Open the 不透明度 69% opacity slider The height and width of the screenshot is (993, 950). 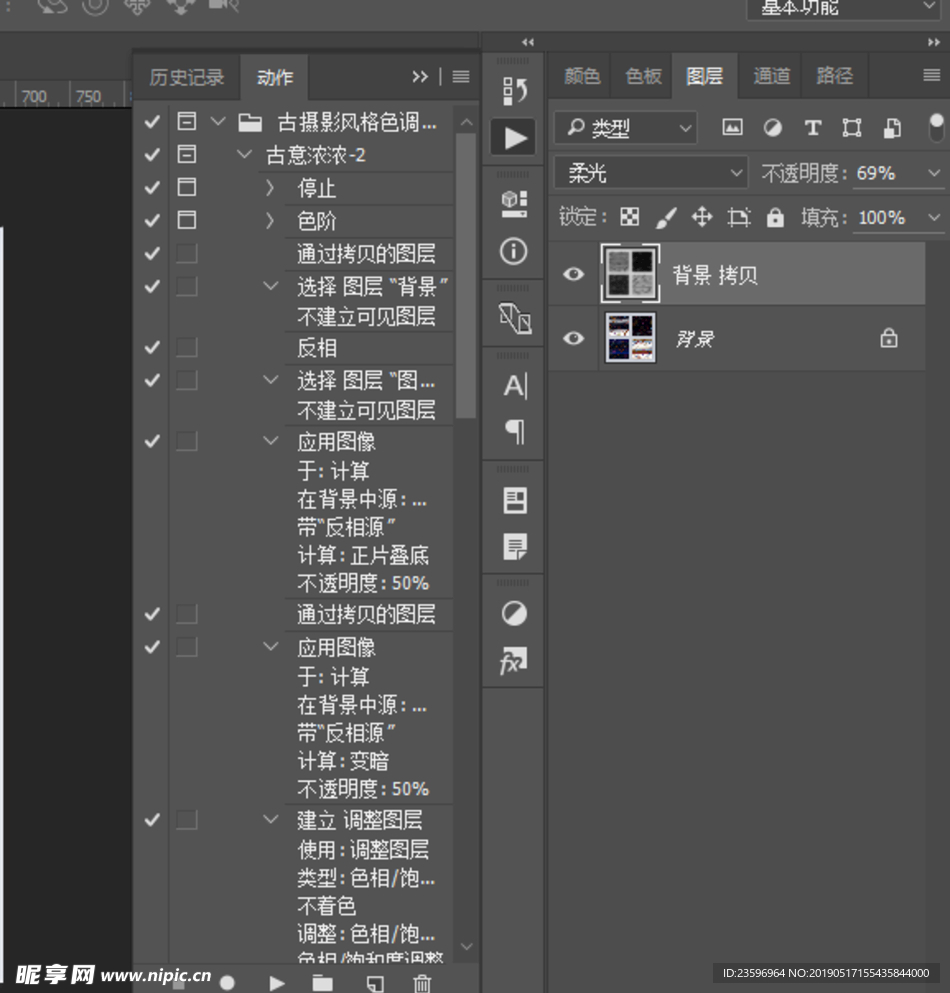(934, 172)
